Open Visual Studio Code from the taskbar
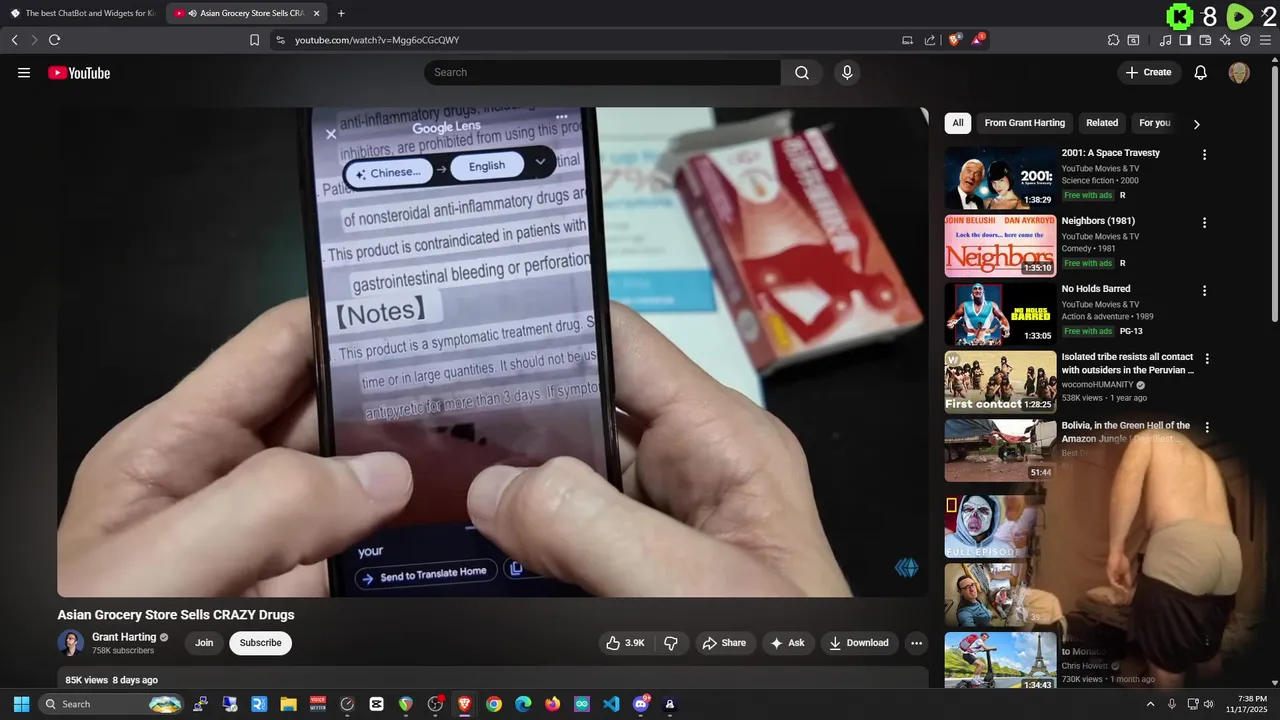Image resolution: width=1280 pixels, height=720 pixels. point(611,704)
